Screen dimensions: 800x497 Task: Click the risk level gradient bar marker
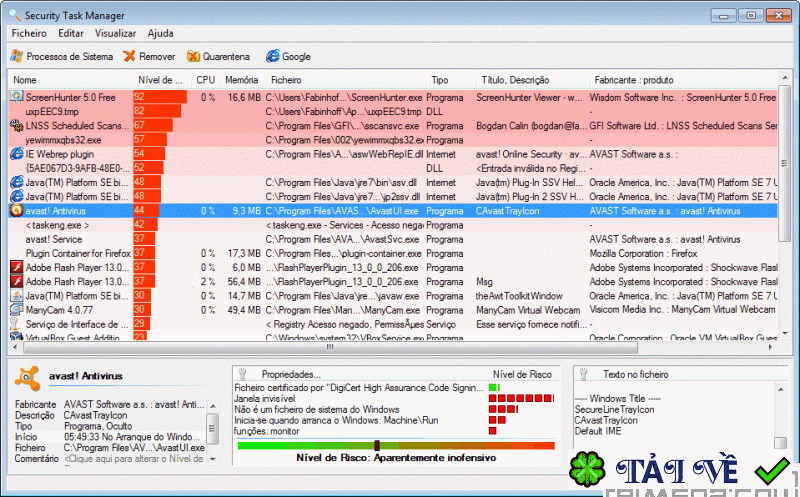point(377,445)
